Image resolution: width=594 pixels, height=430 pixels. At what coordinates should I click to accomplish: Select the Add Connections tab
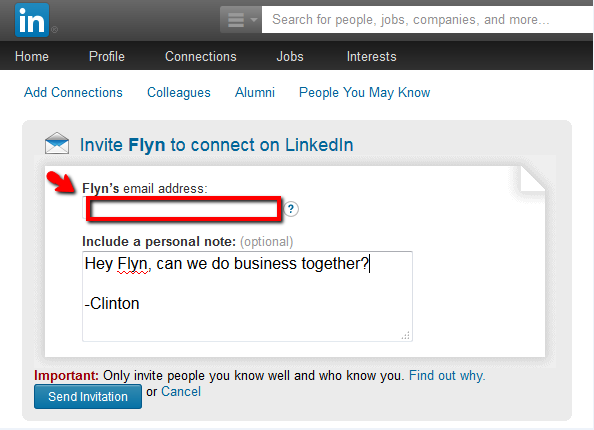73,92
